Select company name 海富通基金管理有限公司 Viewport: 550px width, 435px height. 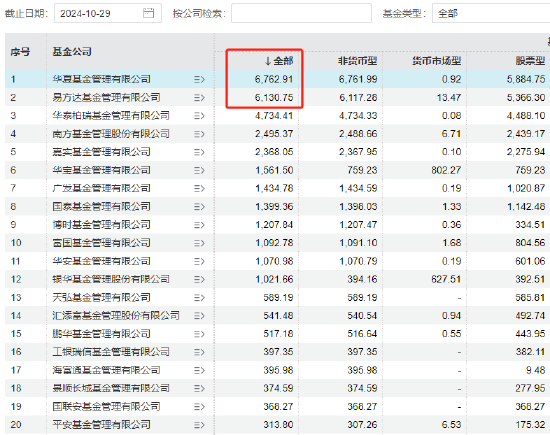106,370
